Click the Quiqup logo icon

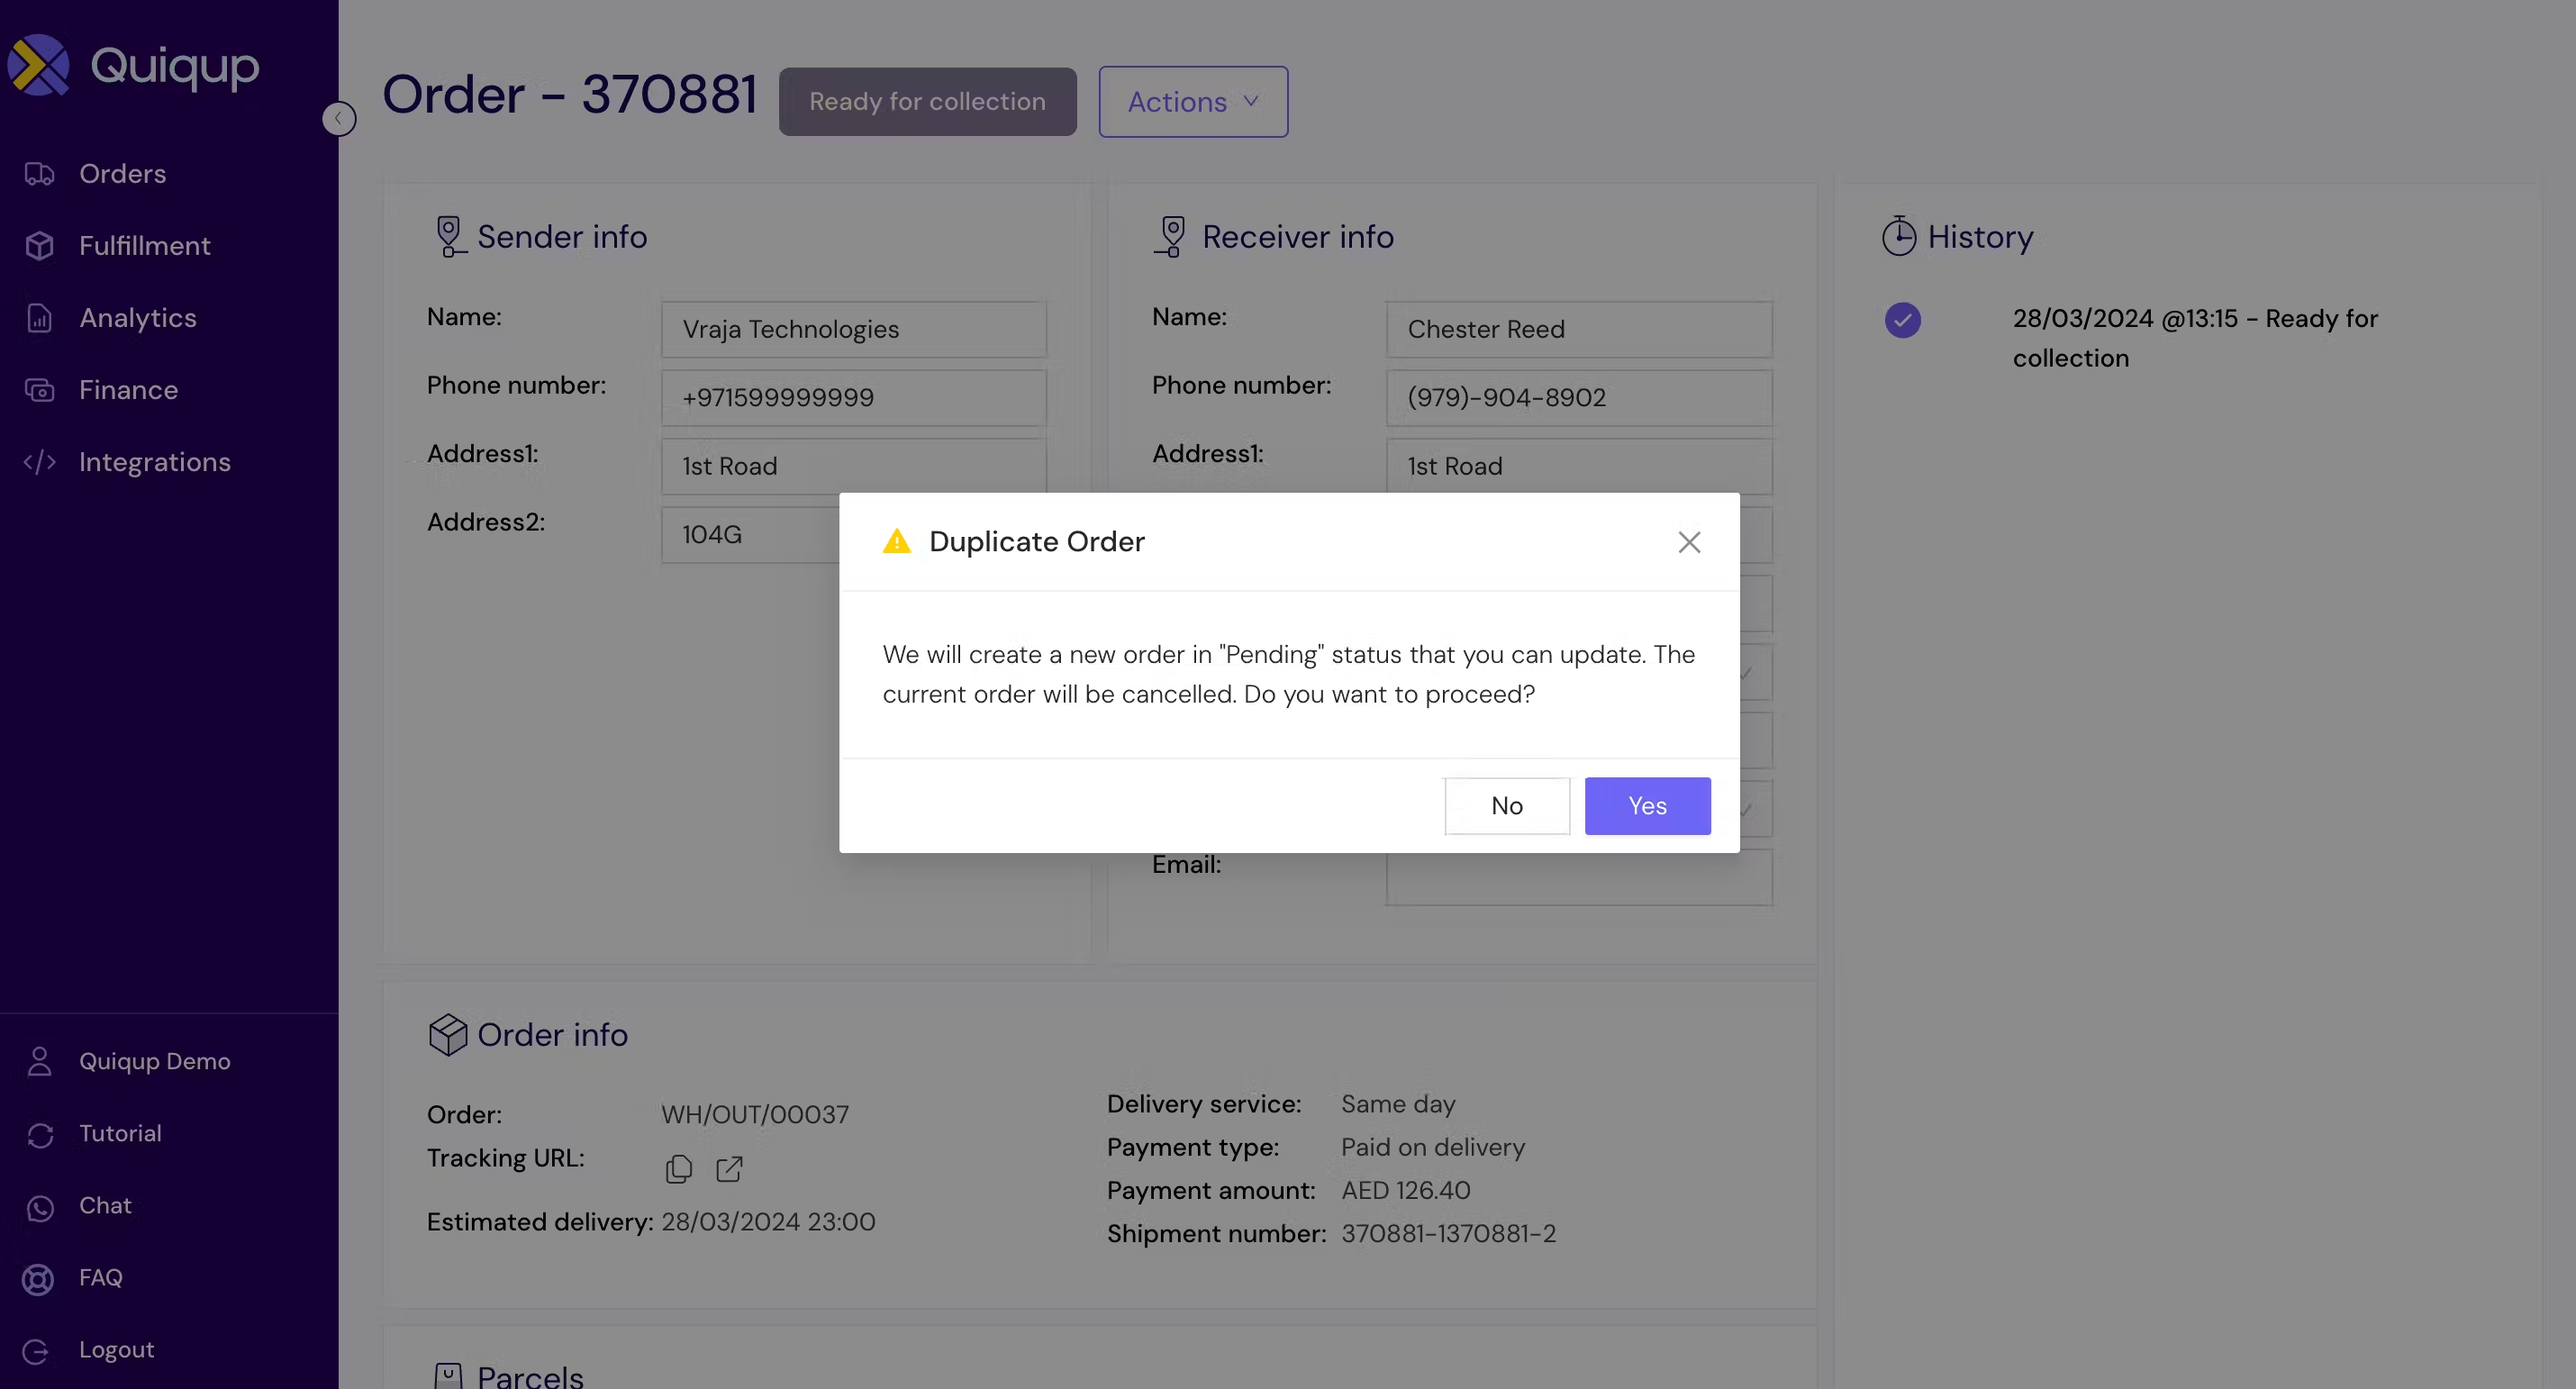[x=38, y=66]
